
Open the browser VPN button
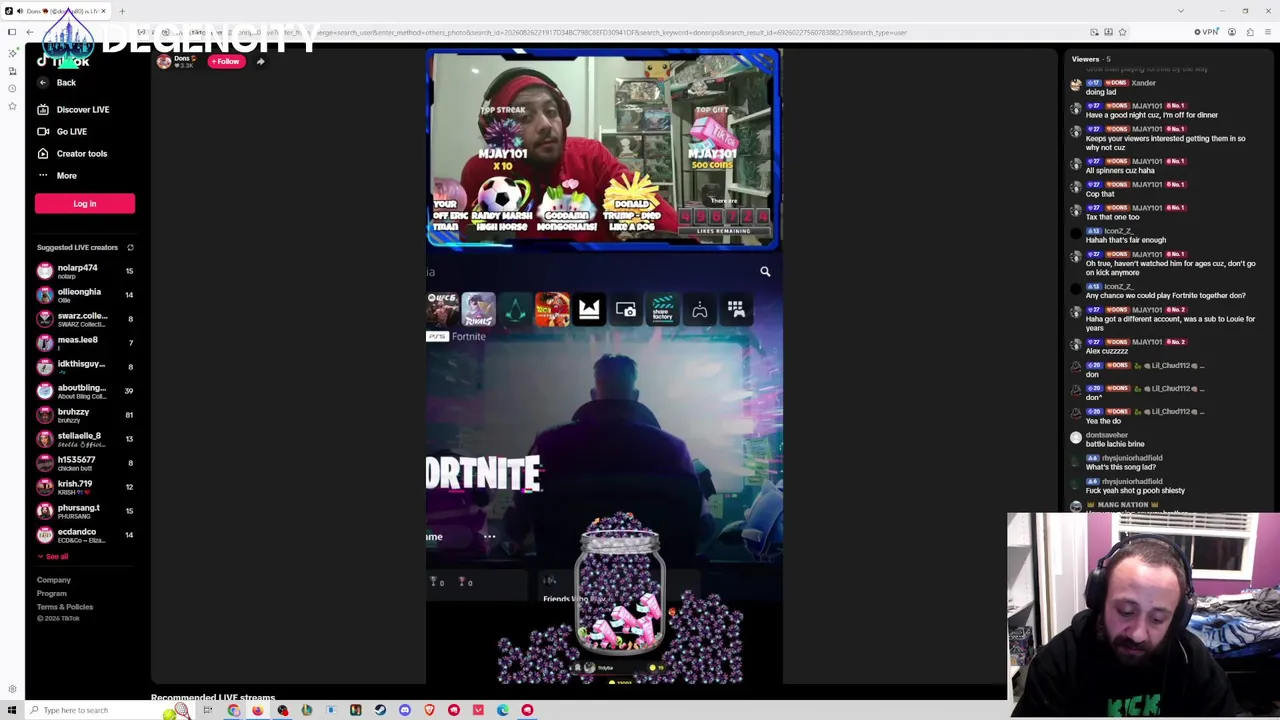coord(1206,33)
